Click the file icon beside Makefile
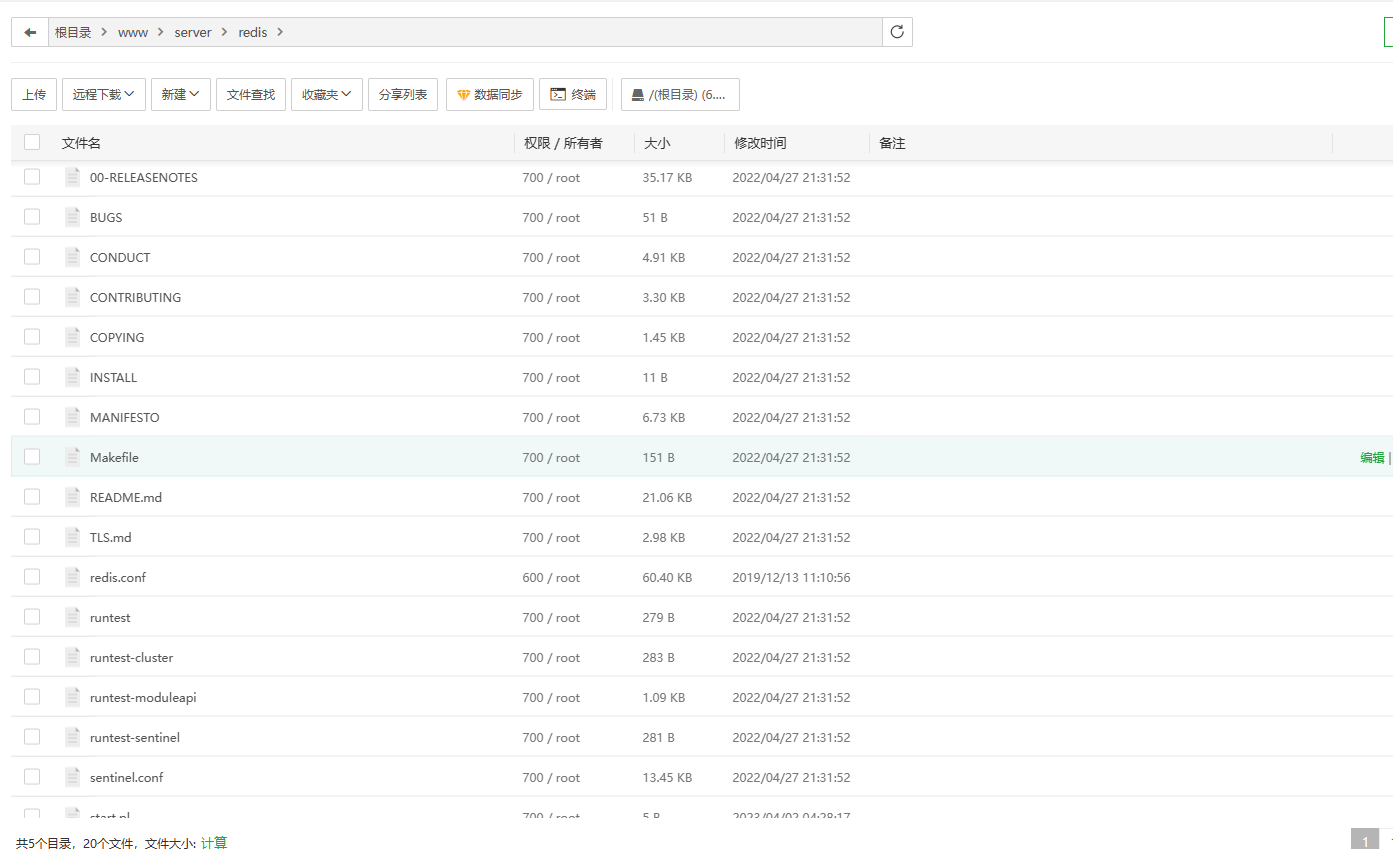This screenshot has height=849, width=1393. (x=72, y=457)
